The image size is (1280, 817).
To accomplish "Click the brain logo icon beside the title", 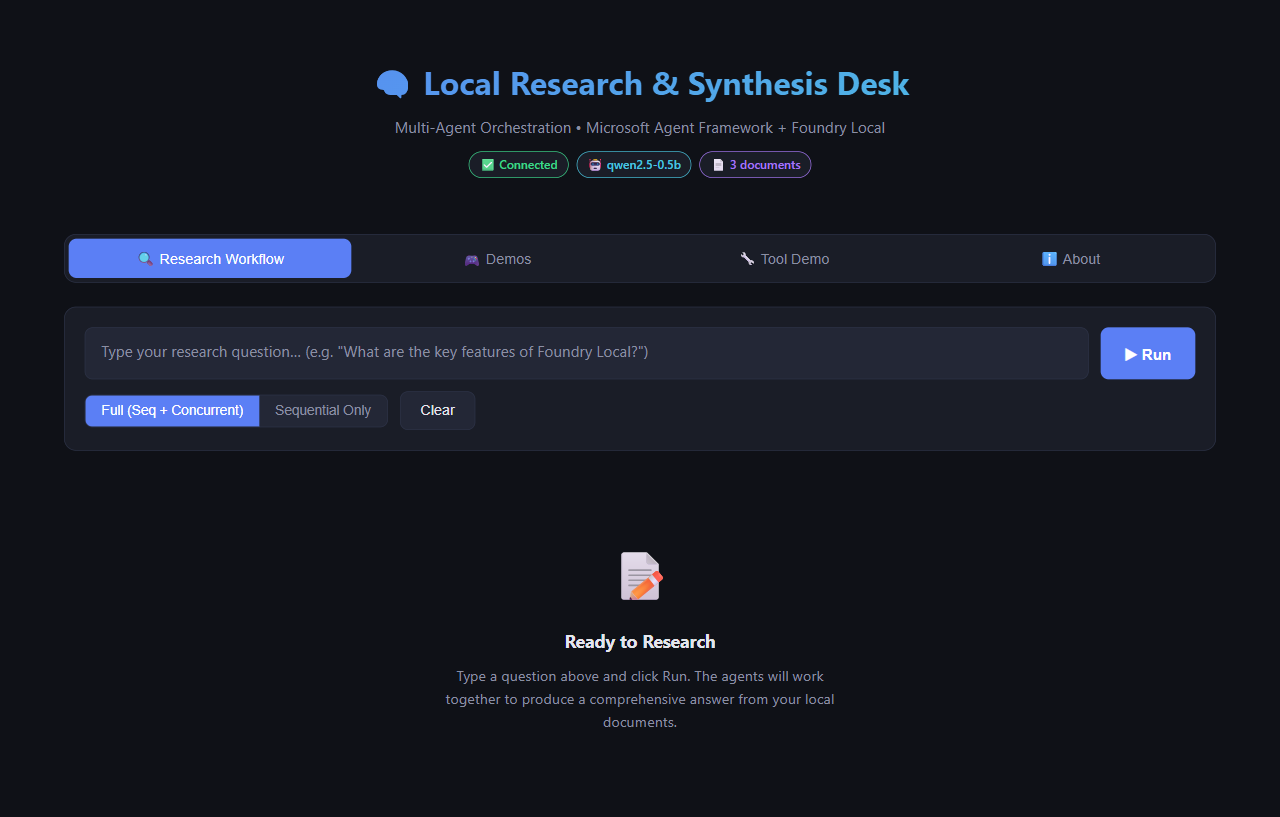I will 392,84.
